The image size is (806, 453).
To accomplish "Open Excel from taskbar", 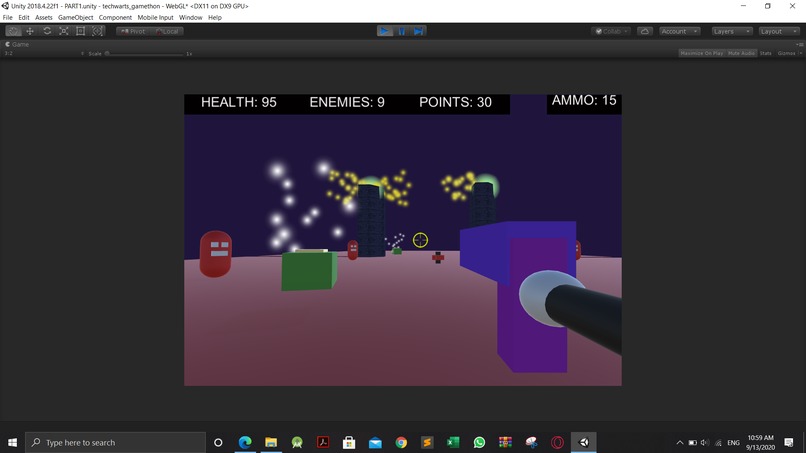I will 453,442.
